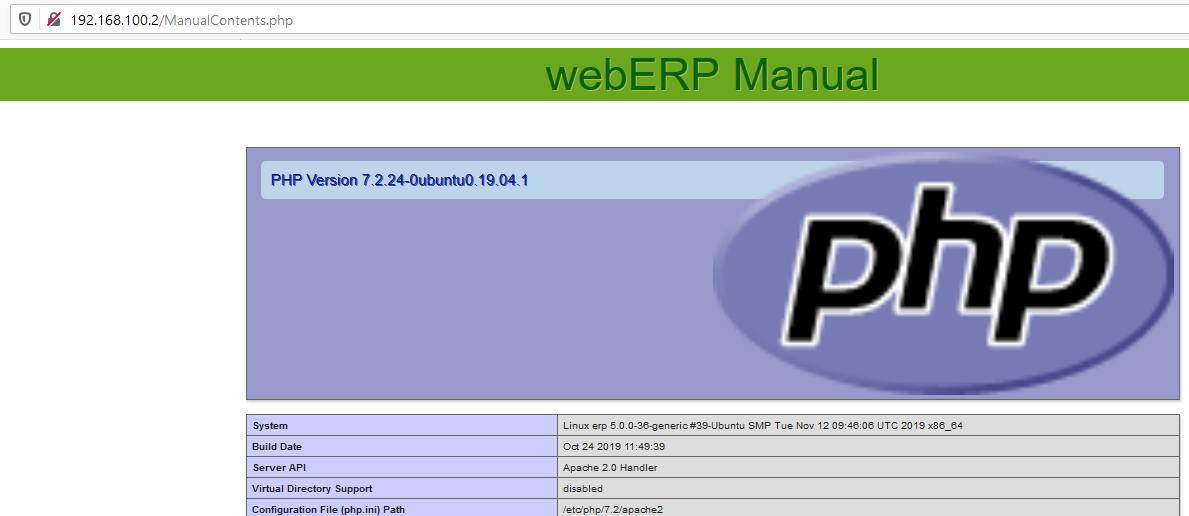This screenshot has height=516, width=1189.
Task: Open the insecure connection padlock icon
Action: 54,20
